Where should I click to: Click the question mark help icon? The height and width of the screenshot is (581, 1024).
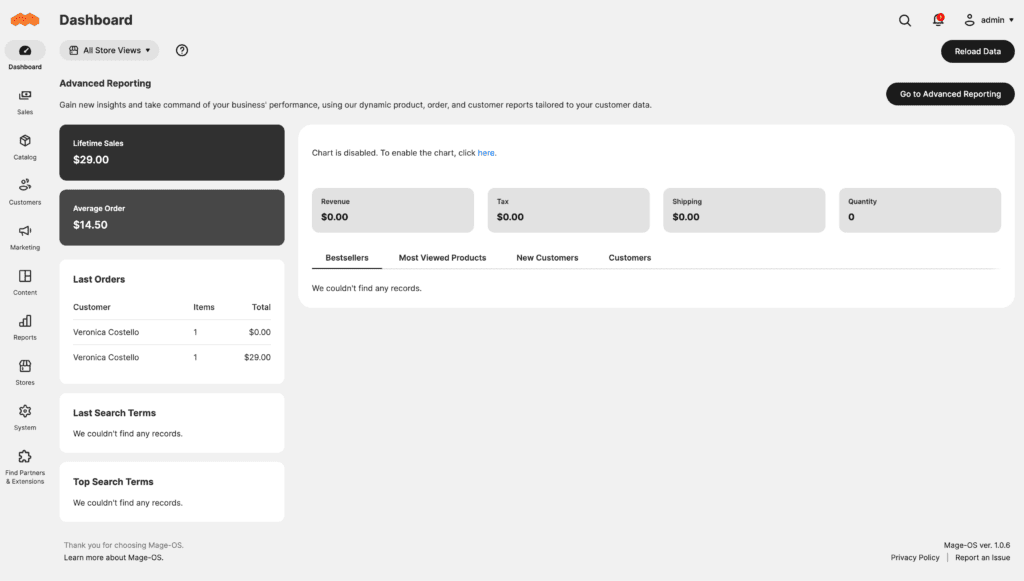(181, 50)
